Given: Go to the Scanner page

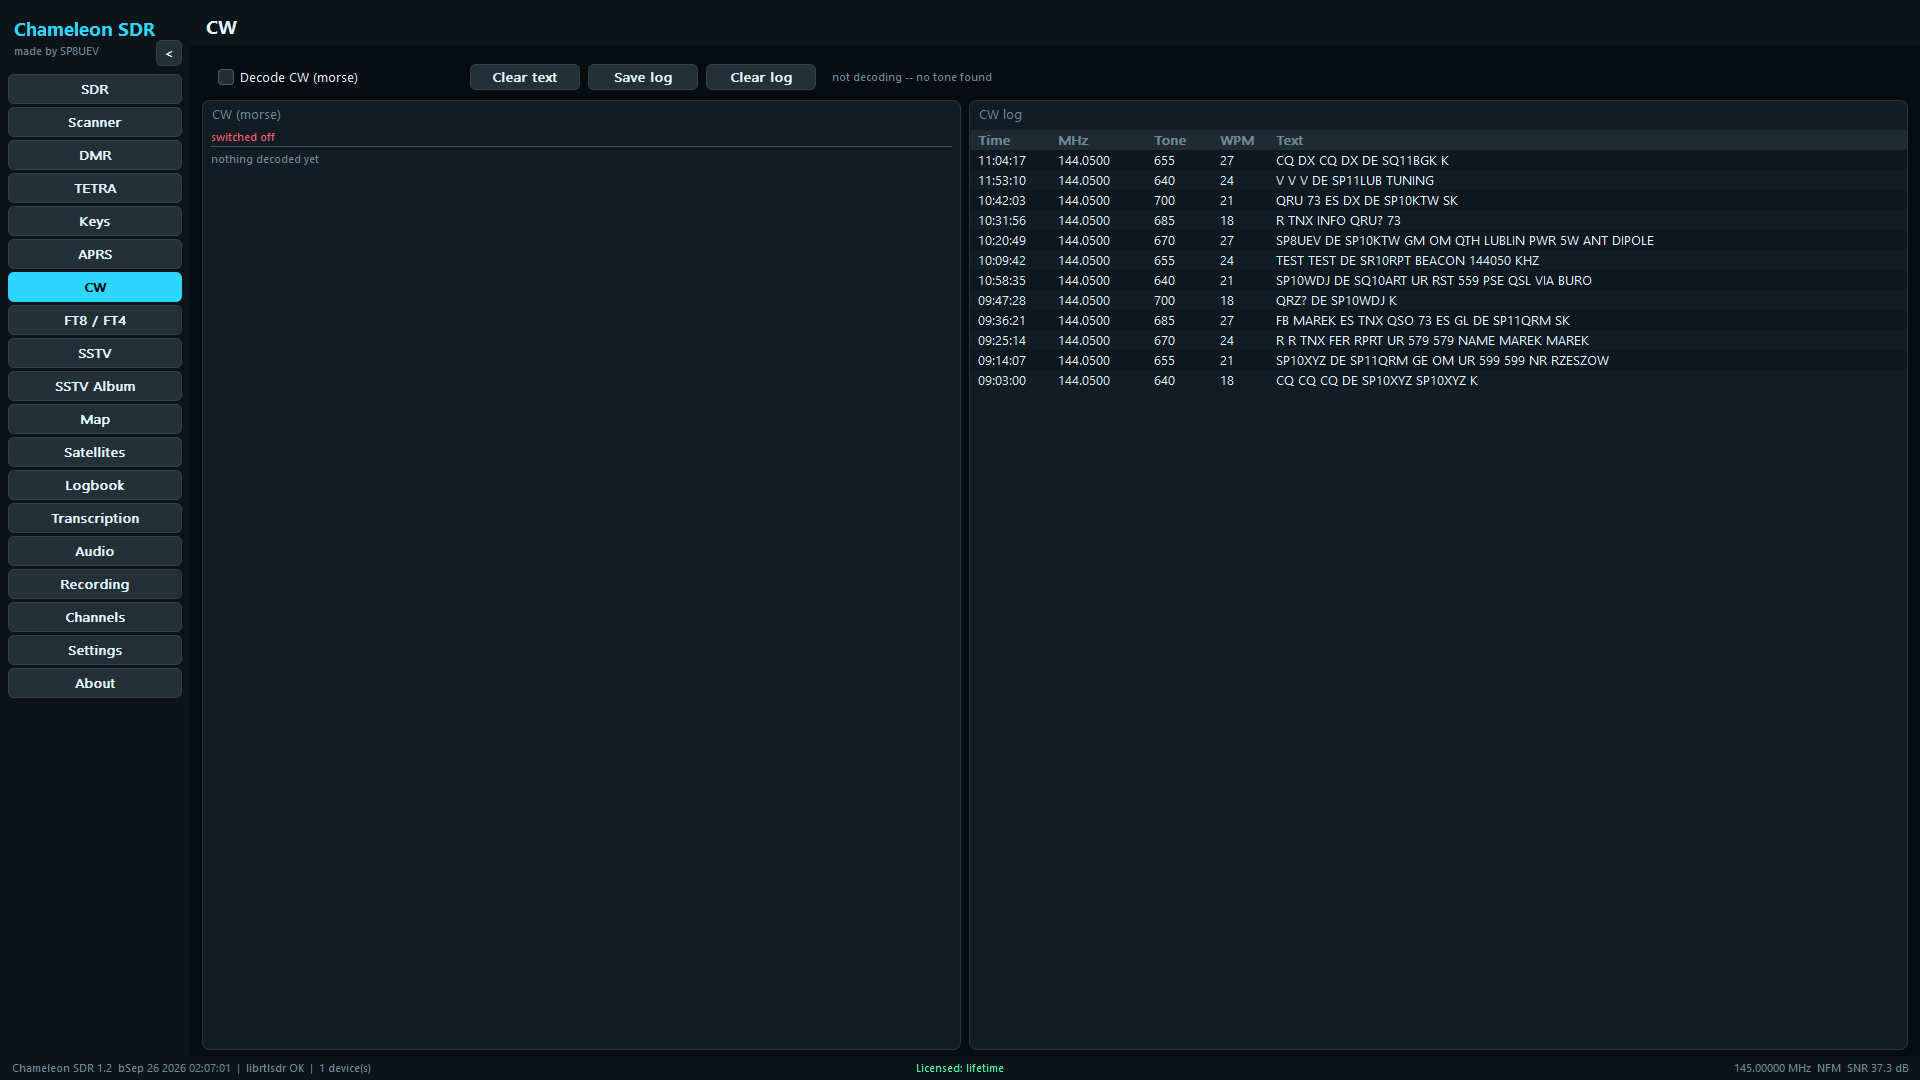Looking at the screenshot, I should [95, 122].
